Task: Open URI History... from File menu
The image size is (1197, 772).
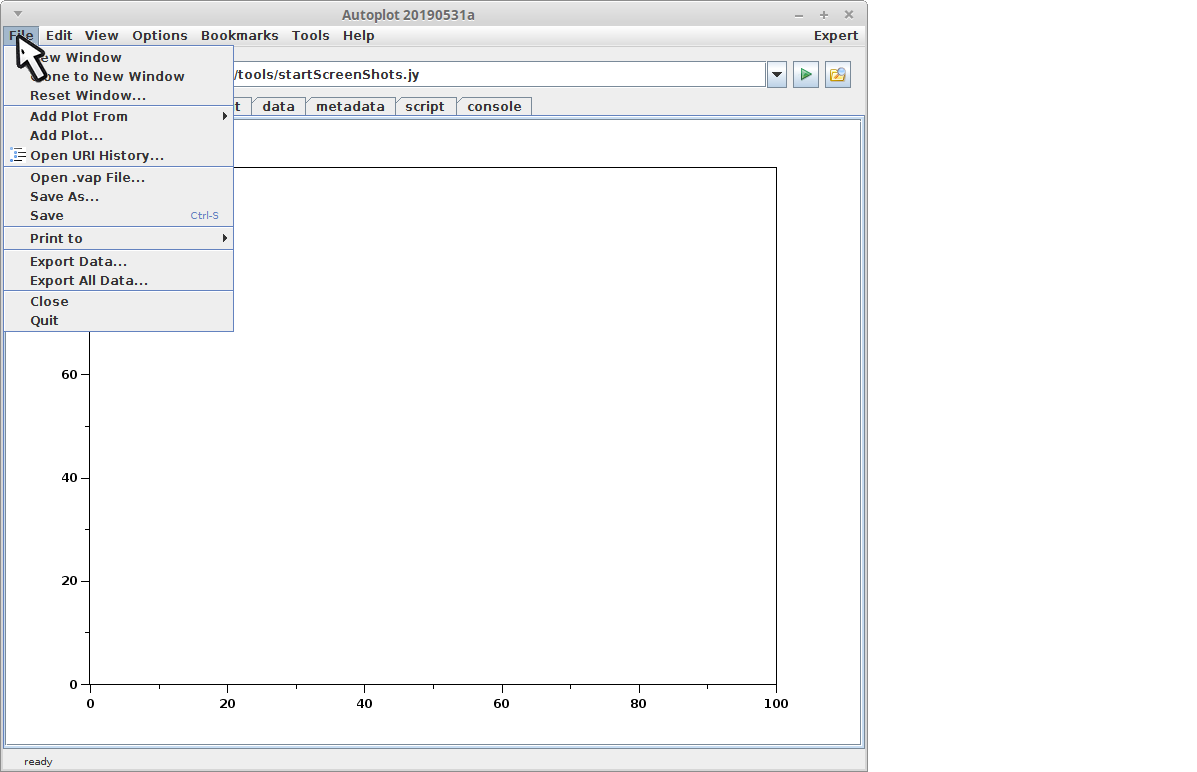Action: (x=118, y=155)
